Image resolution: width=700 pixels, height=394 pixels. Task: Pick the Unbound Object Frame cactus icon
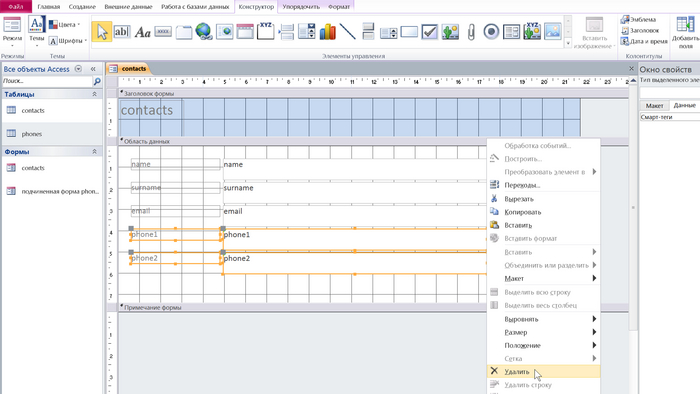pyautogui.click(x=450, y=32)
